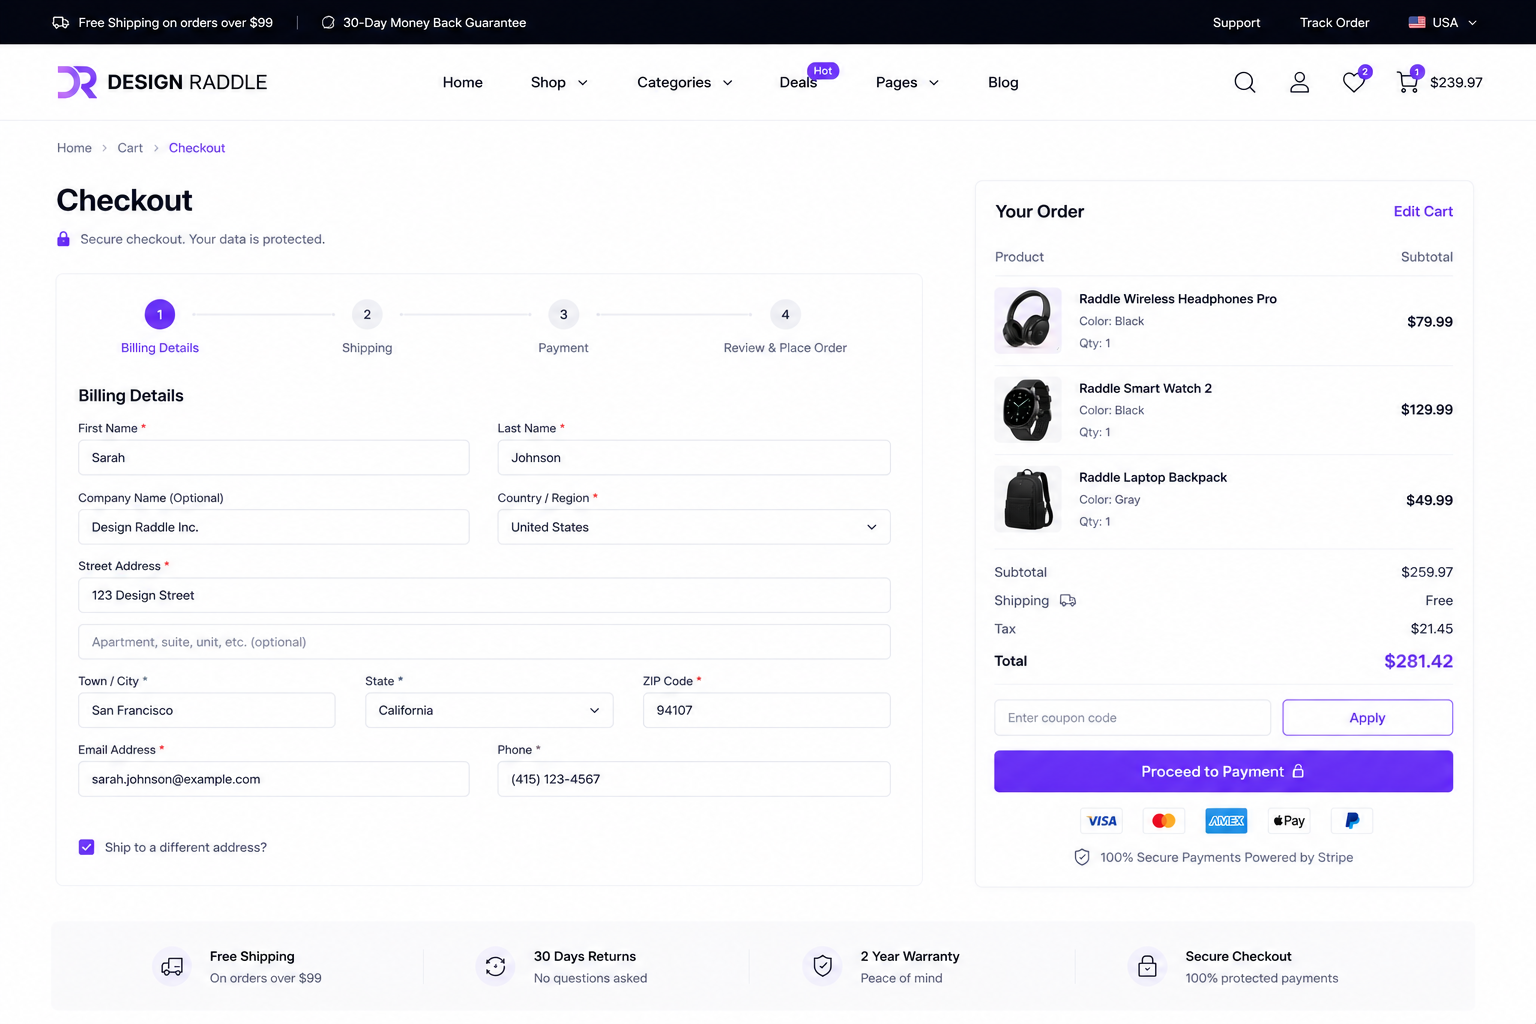Open the user account icon

point(1299,82)
